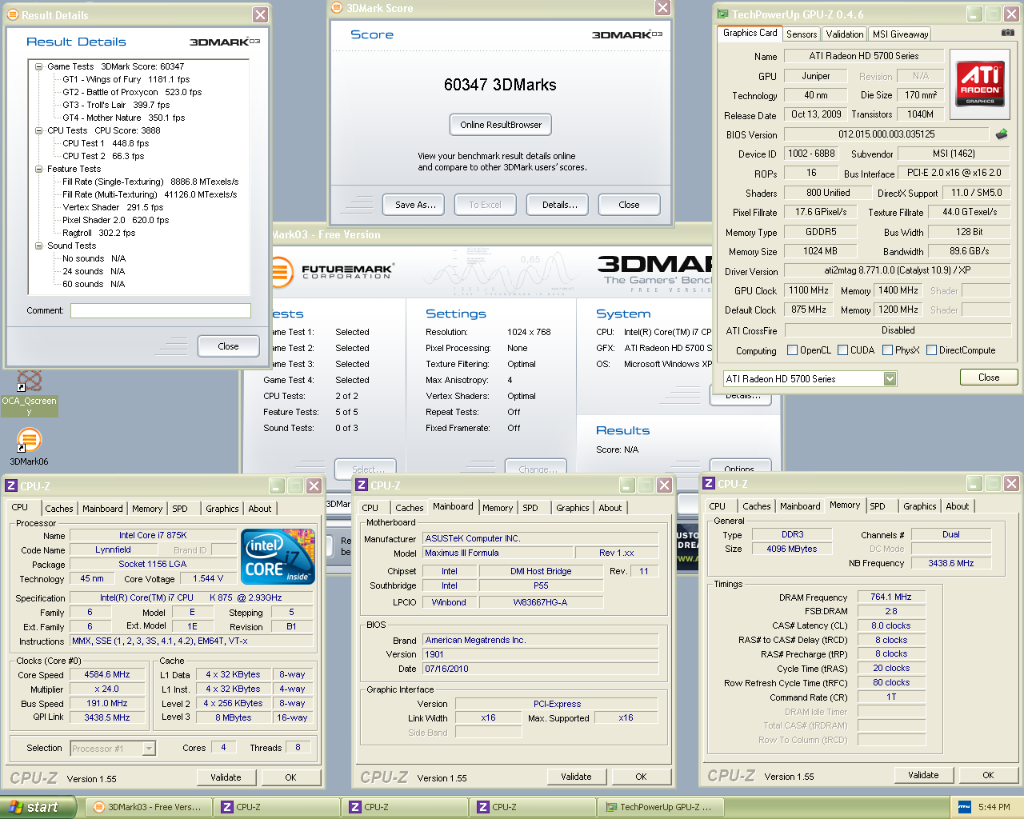Viewport: 1024px width, 819px height.
Task: Open the OCA_Qscreeny desktop shortcut
Action: click(29, 381)
